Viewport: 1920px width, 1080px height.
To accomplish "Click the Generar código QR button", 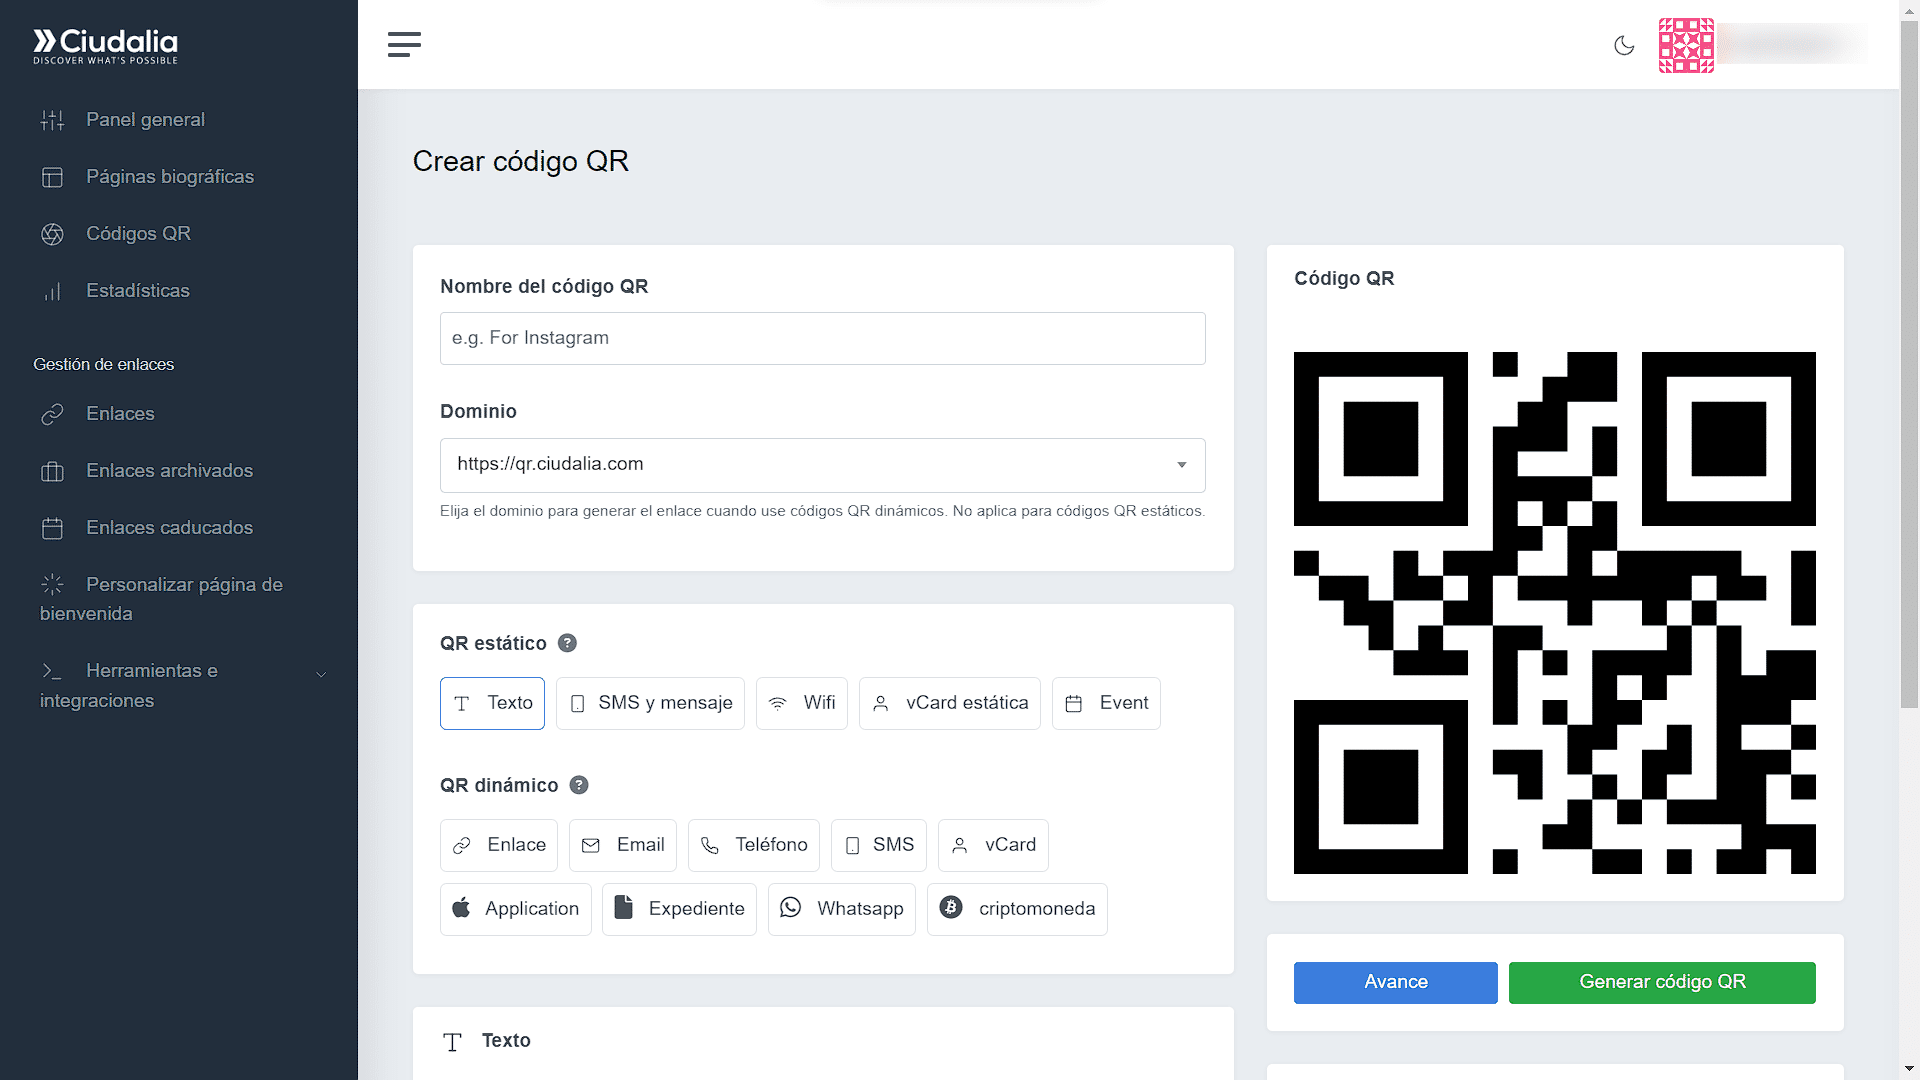I will pos(1662,982).
